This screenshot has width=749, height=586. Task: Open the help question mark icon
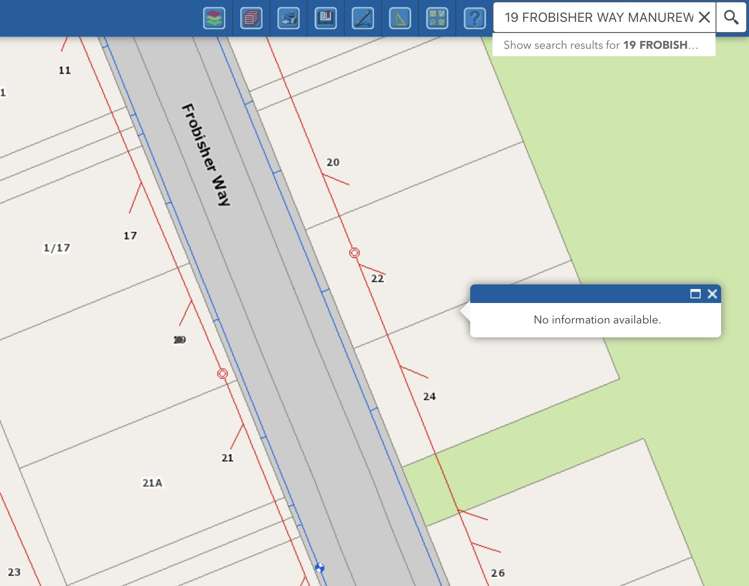(475, 18)
